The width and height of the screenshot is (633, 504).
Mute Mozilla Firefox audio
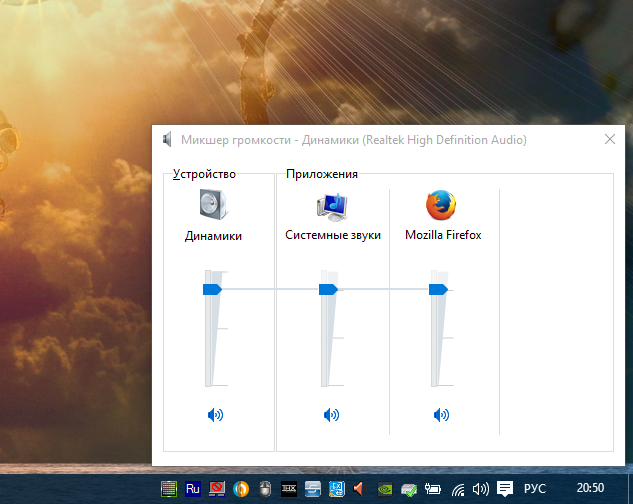pos(441,415)
